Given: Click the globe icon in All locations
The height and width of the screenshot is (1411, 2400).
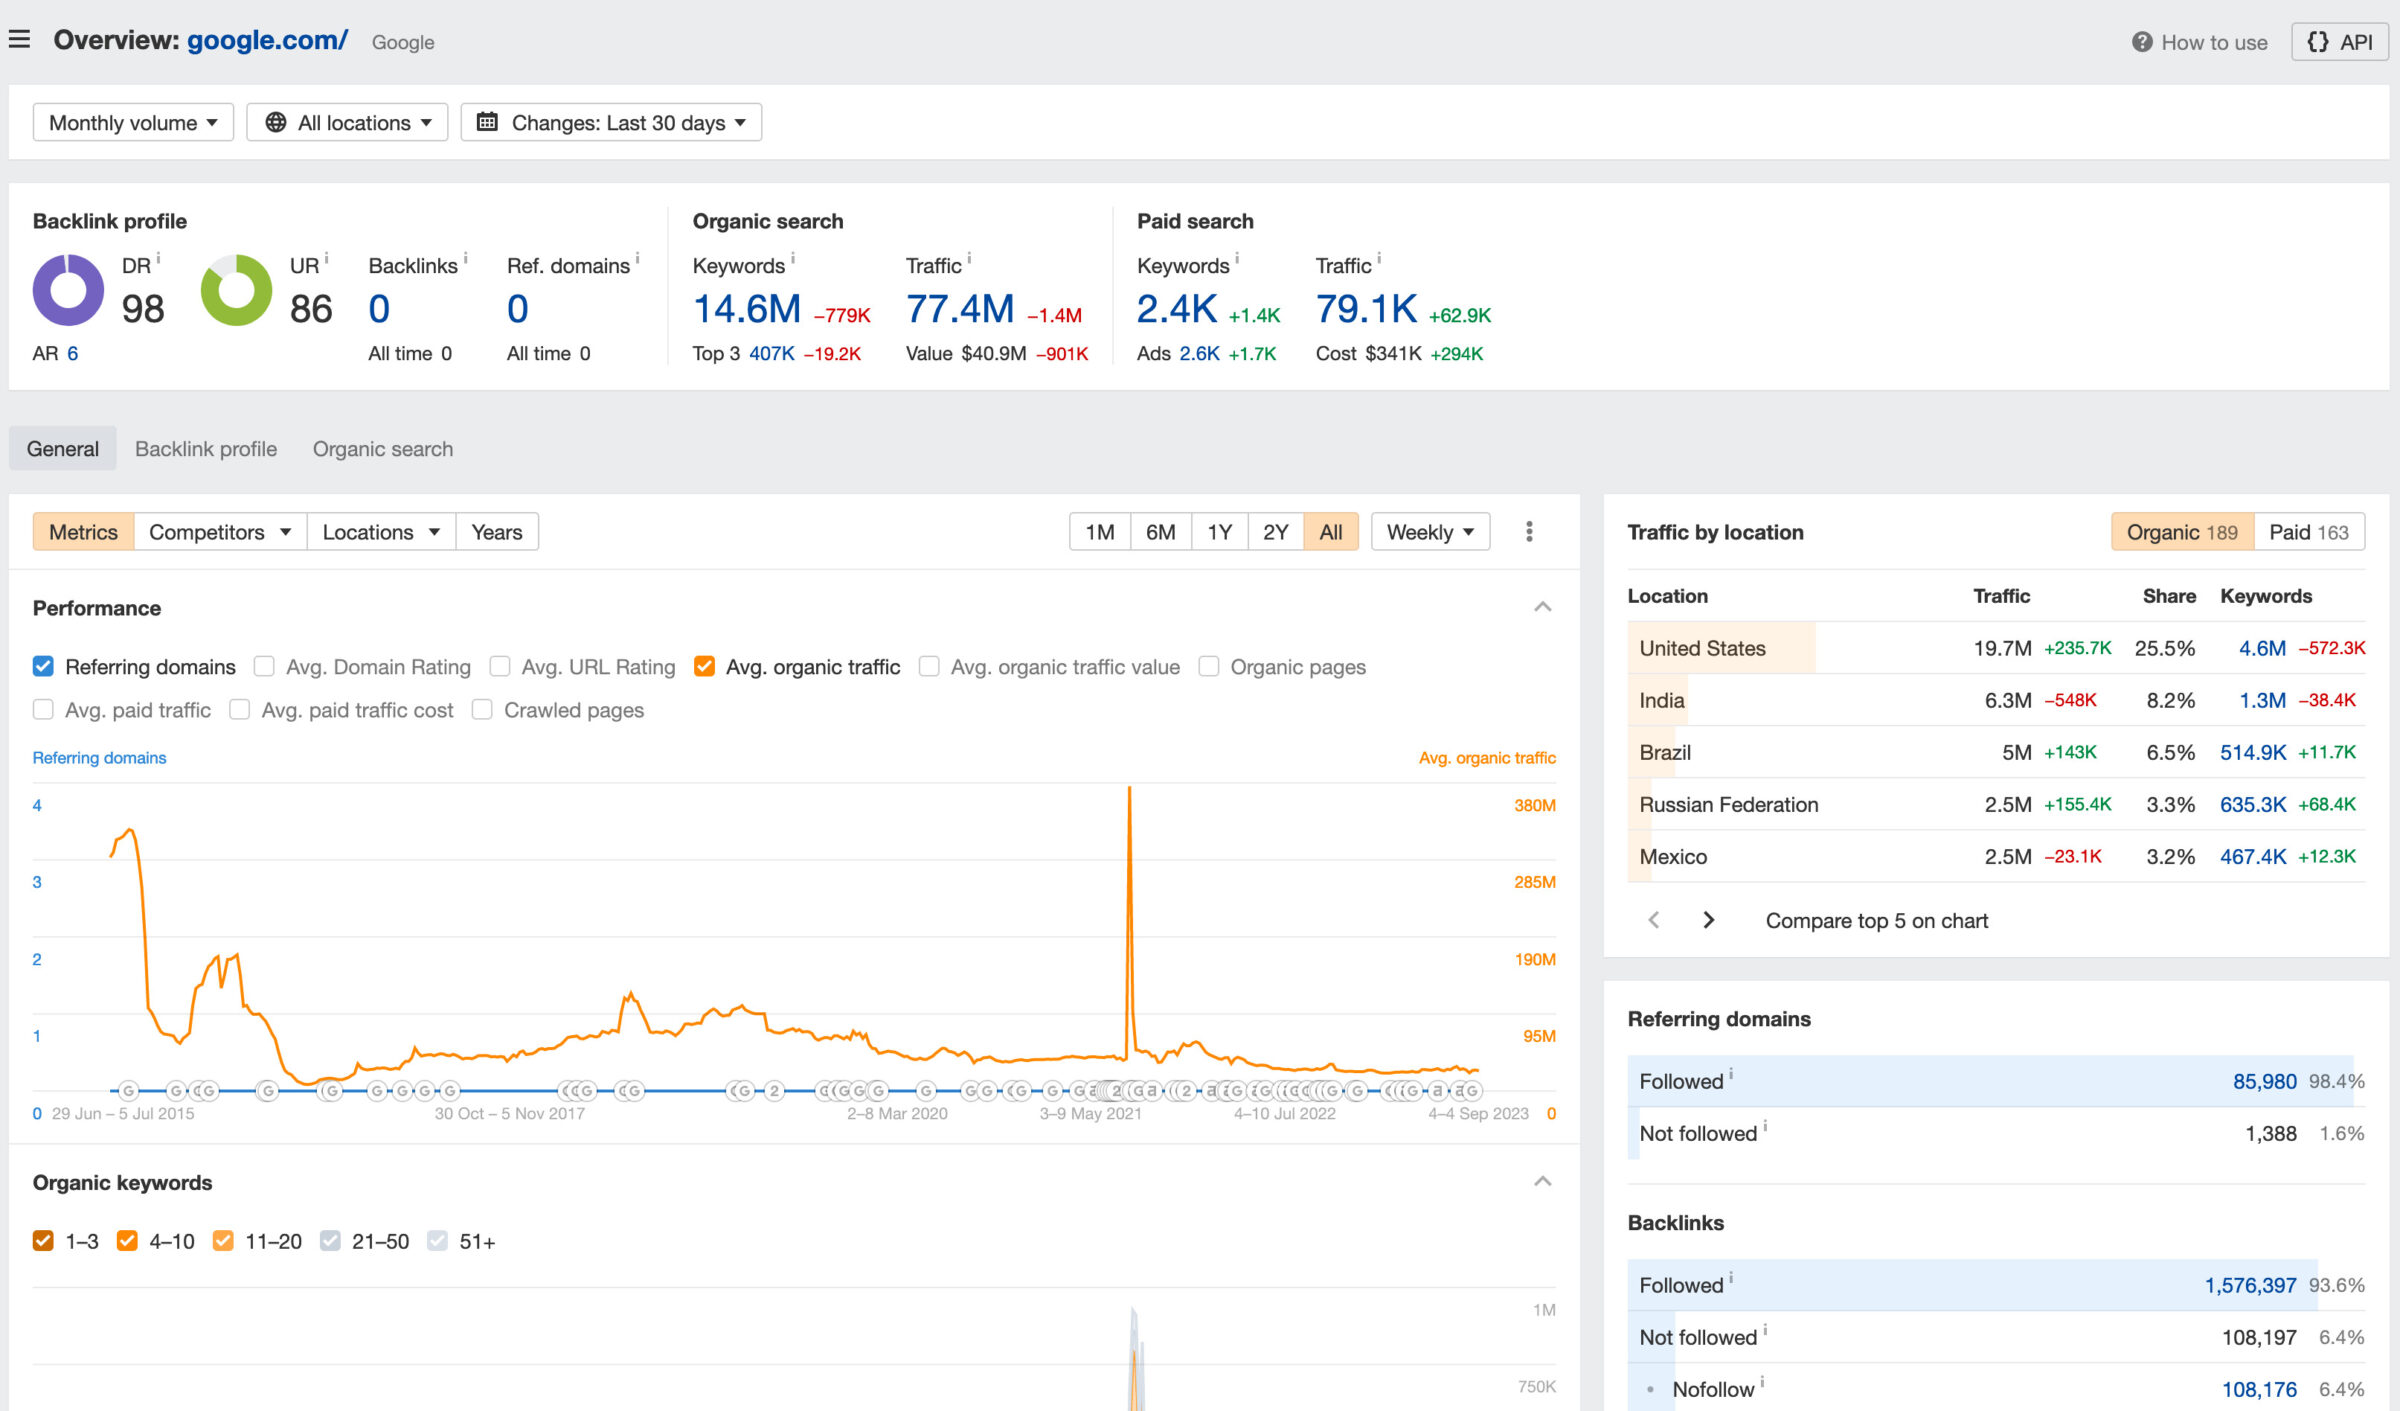Looking at the screenshot, I should pos(276,122).
